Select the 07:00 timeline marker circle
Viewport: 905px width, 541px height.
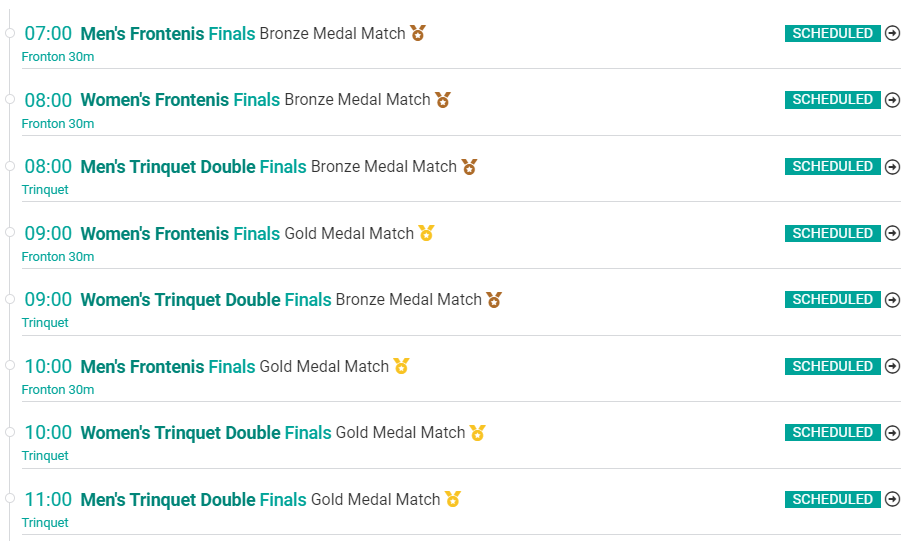click(10, 33)
